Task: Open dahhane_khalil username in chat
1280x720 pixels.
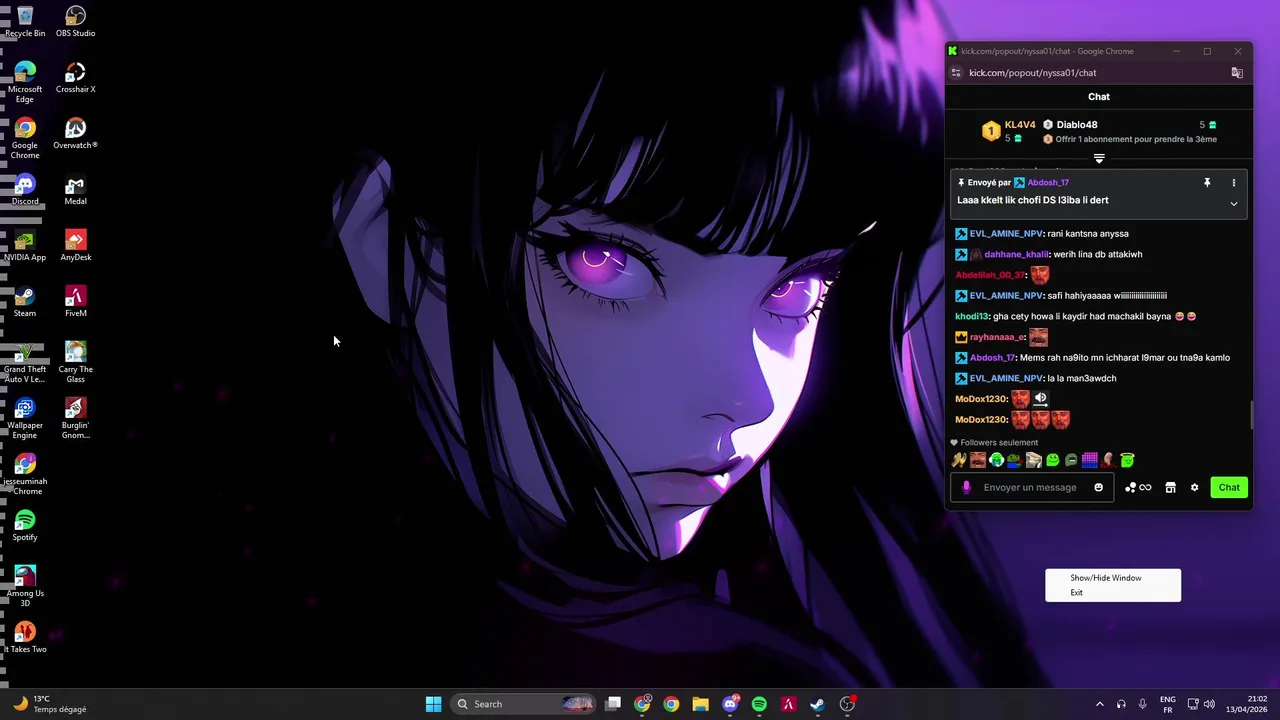Action: coord(1016,254)
